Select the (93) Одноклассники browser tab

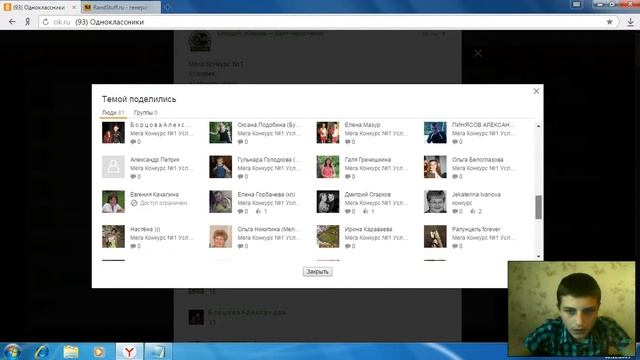[40, 7]
